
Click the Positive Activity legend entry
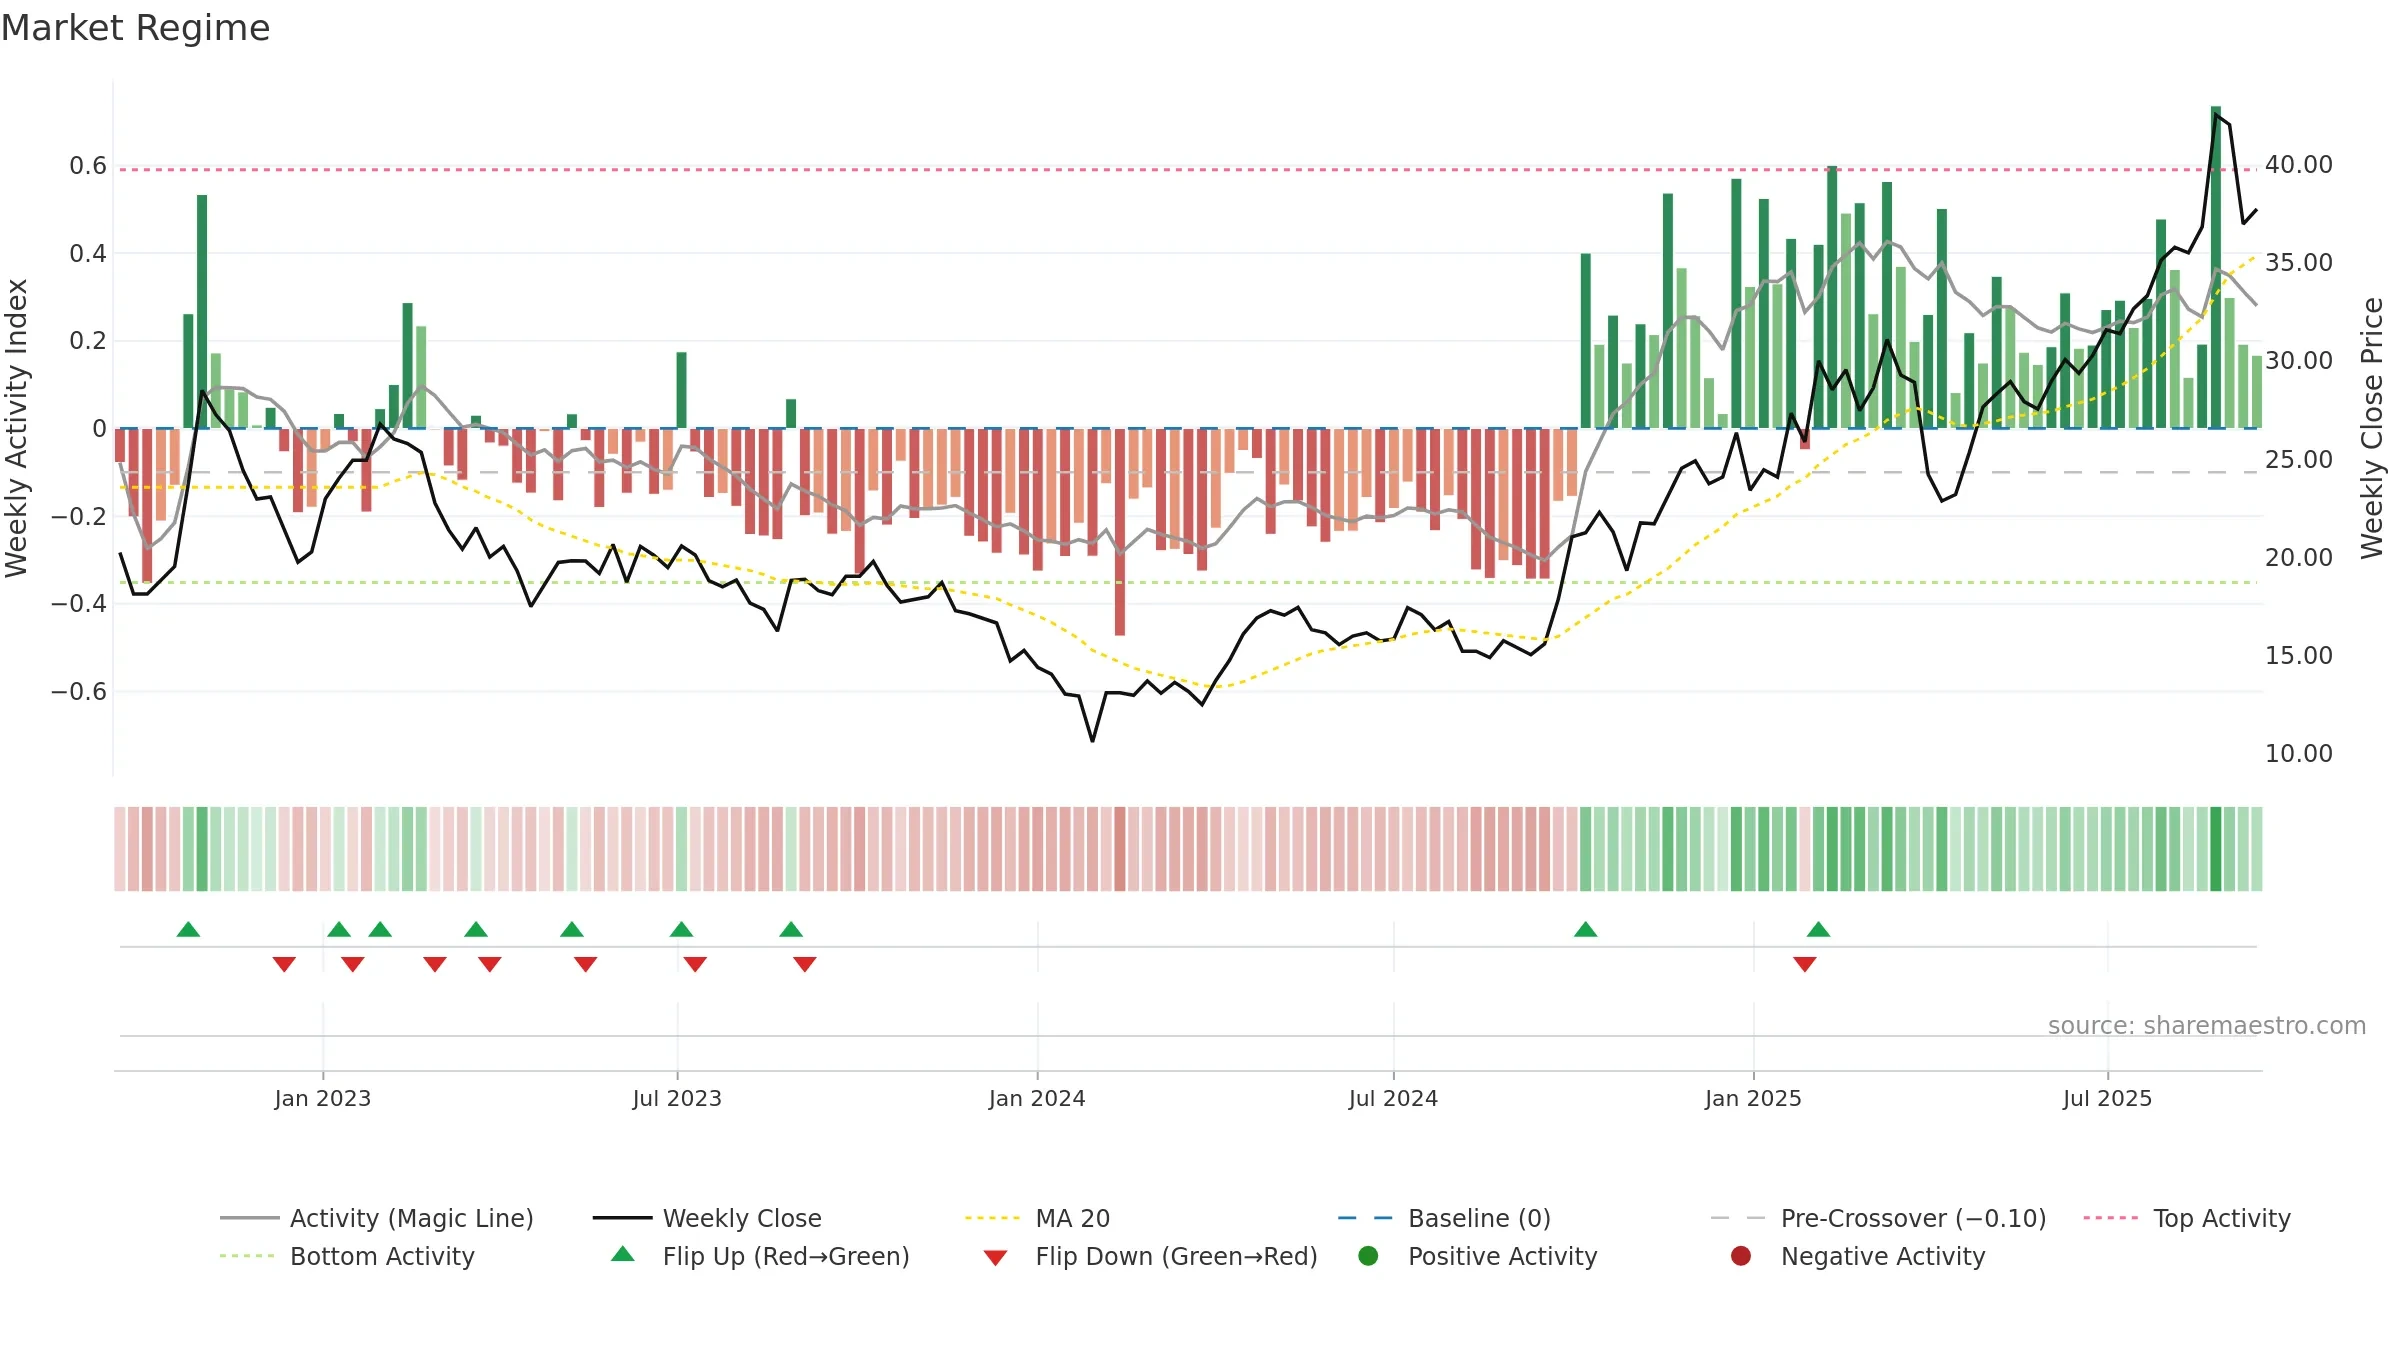pos(1478,1256)
